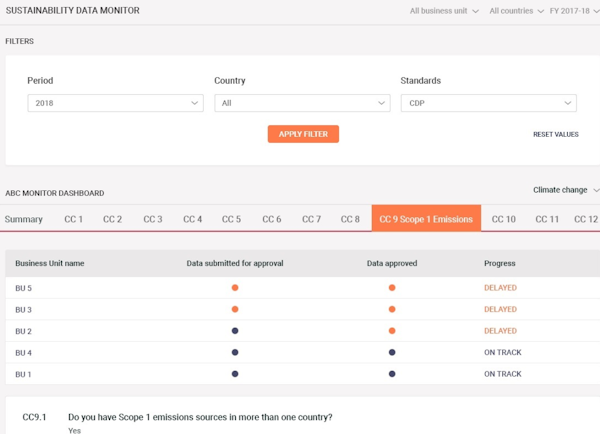Viewport: 600px width, 434px height.
Task: Switch to the CC 2 tab
Action: [x=112, y=219]
